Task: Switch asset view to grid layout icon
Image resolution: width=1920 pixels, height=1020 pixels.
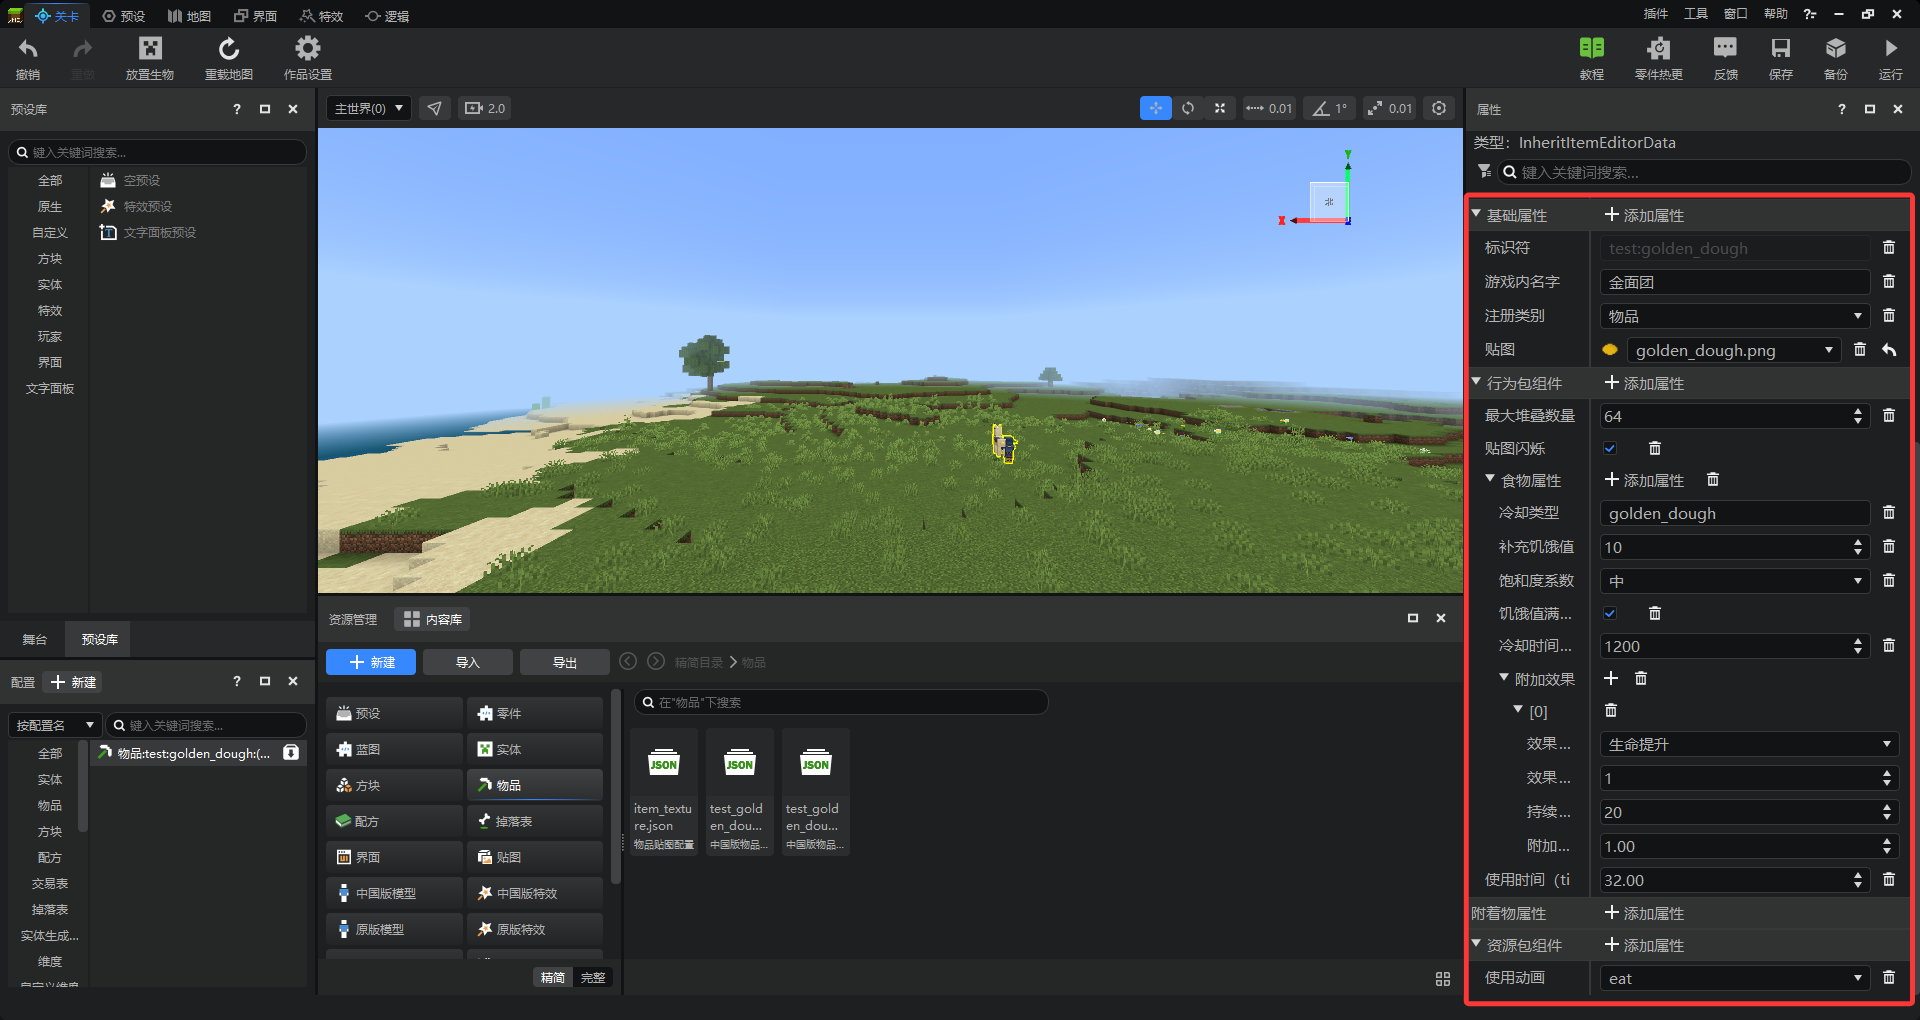Action: coord(1443,979)
